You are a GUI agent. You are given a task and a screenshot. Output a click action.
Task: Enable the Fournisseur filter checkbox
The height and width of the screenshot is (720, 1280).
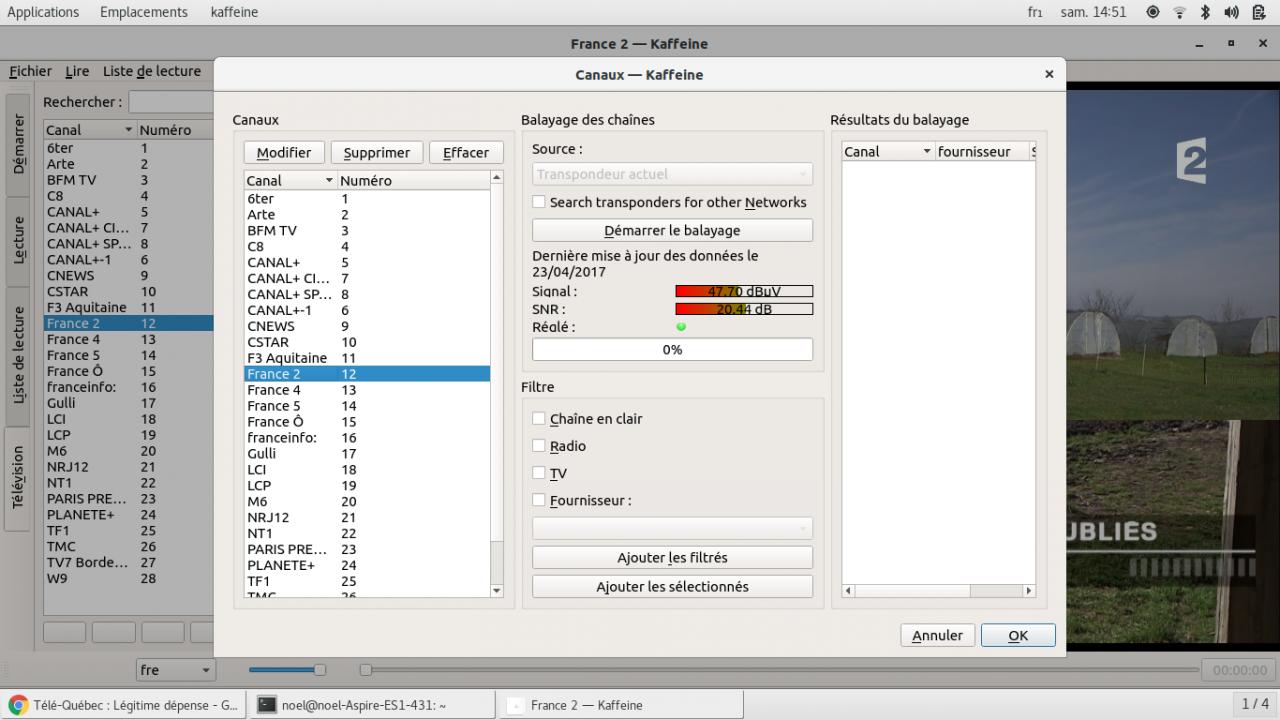(582, 500)
